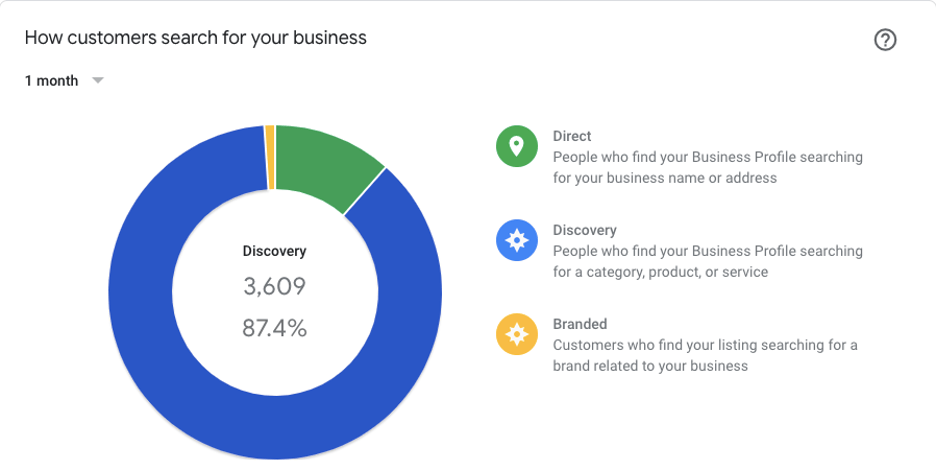Viewport: 936px width, 470px height.
Task: Click the Direct description about business name
Action: click(707, 167)
